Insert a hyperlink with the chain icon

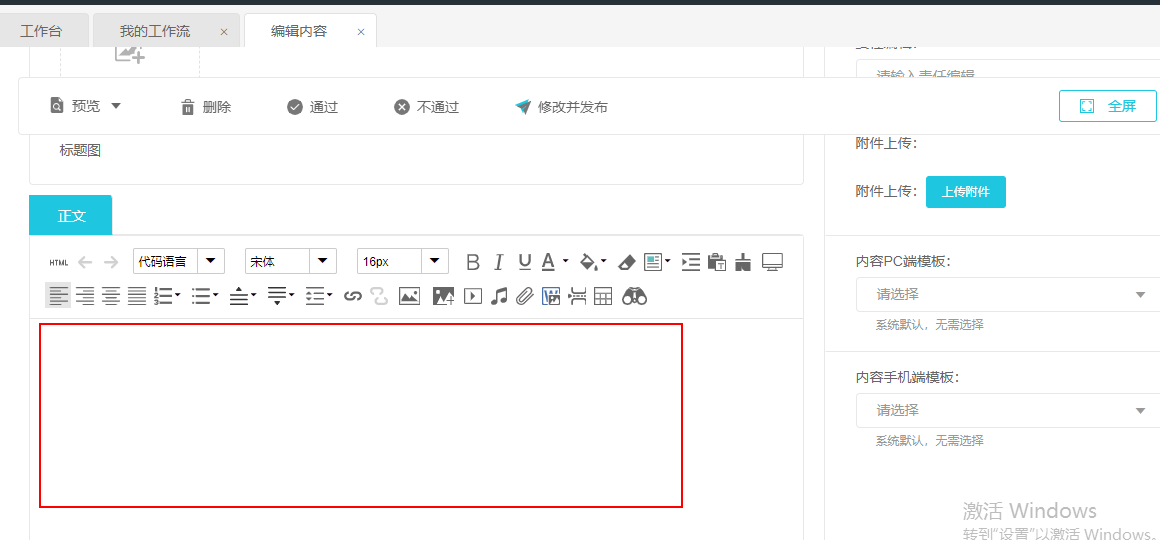pos(353,297)
